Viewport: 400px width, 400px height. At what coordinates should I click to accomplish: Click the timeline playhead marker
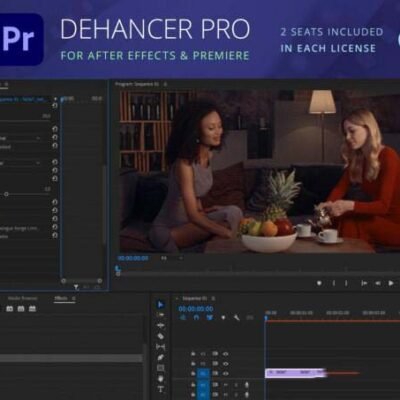(266, 317)
